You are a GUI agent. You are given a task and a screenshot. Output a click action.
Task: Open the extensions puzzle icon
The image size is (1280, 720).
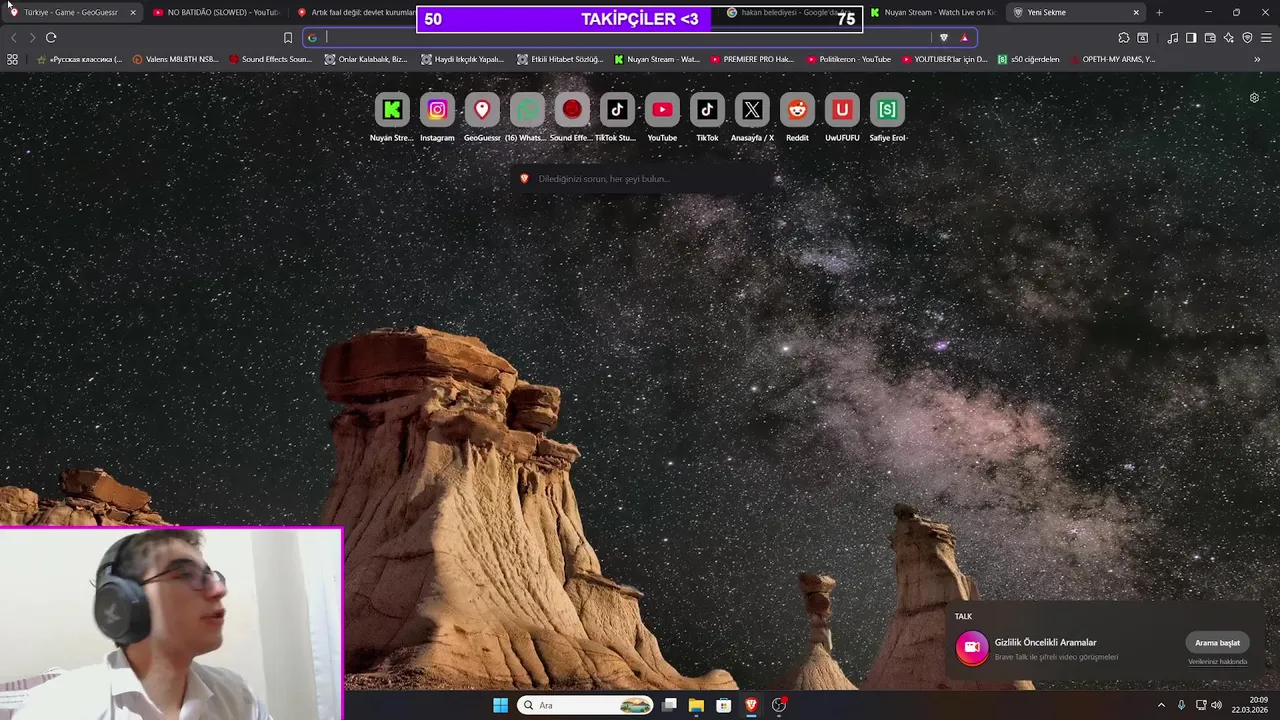tap(1124, 37)
